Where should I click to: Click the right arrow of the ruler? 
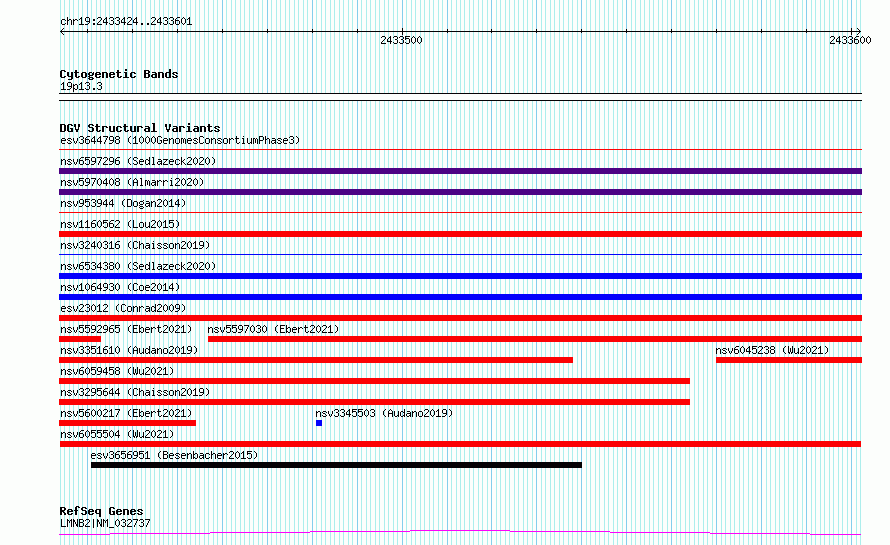857,31
